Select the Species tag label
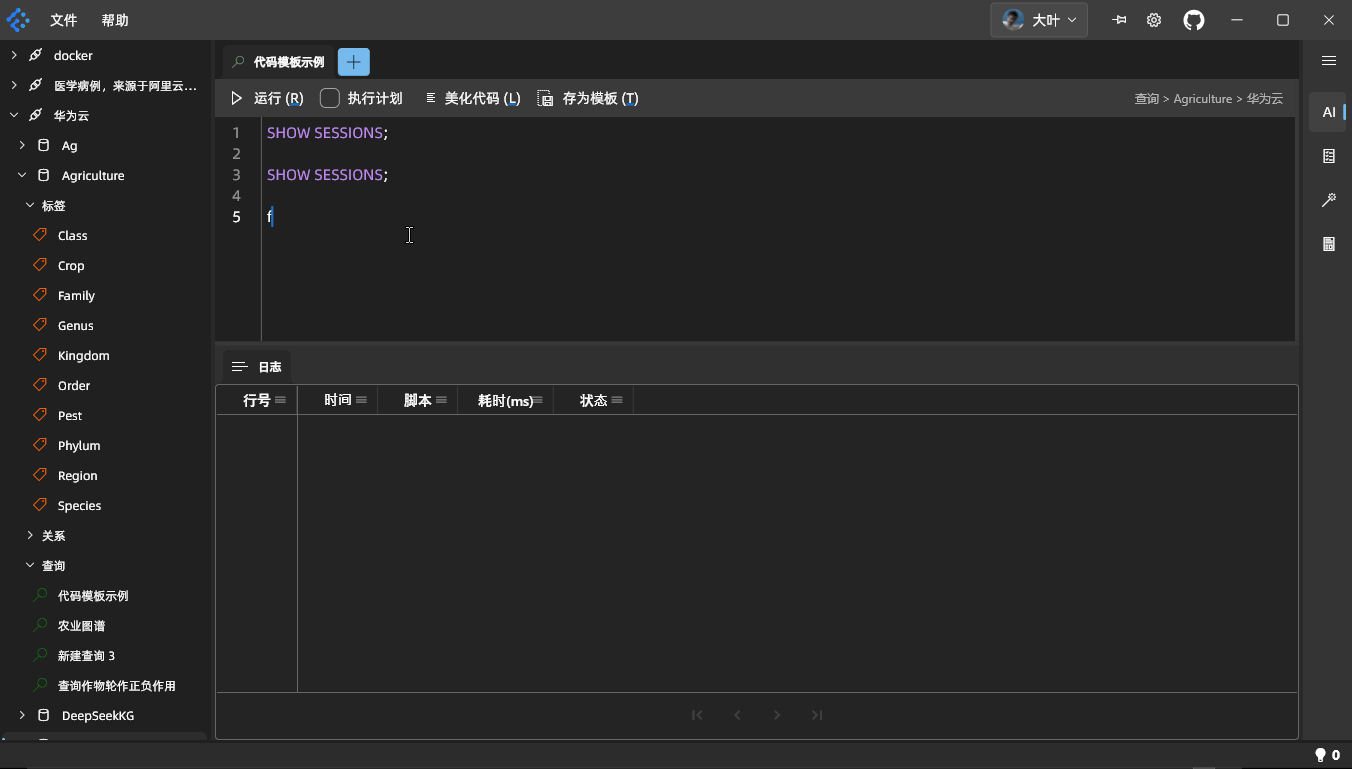Viewport: 1352px width, 769px height. [80, 506]
